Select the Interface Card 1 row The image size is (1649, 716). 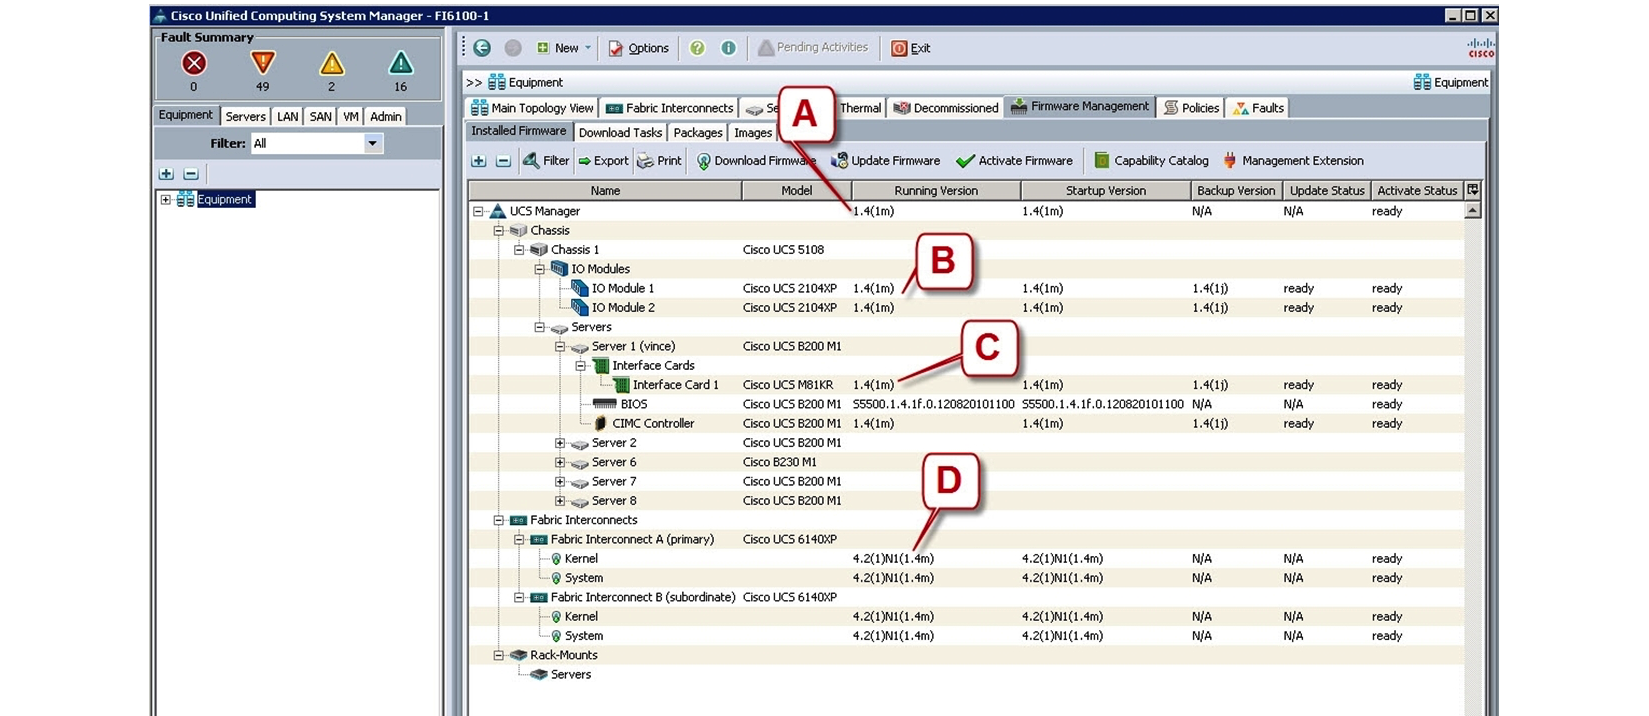pyautogui.click(x=966, y=385)
